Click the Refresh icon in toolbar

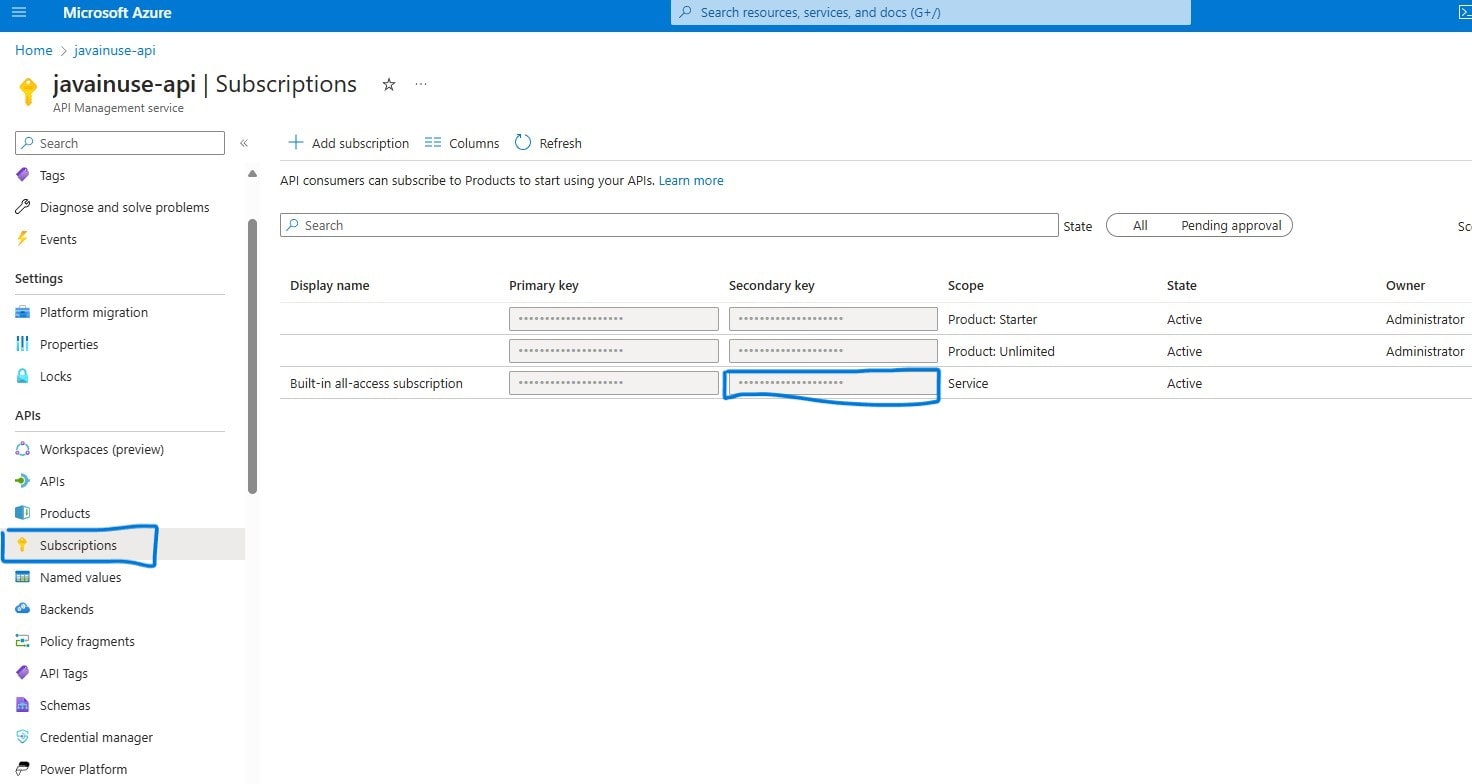point(523,143)
